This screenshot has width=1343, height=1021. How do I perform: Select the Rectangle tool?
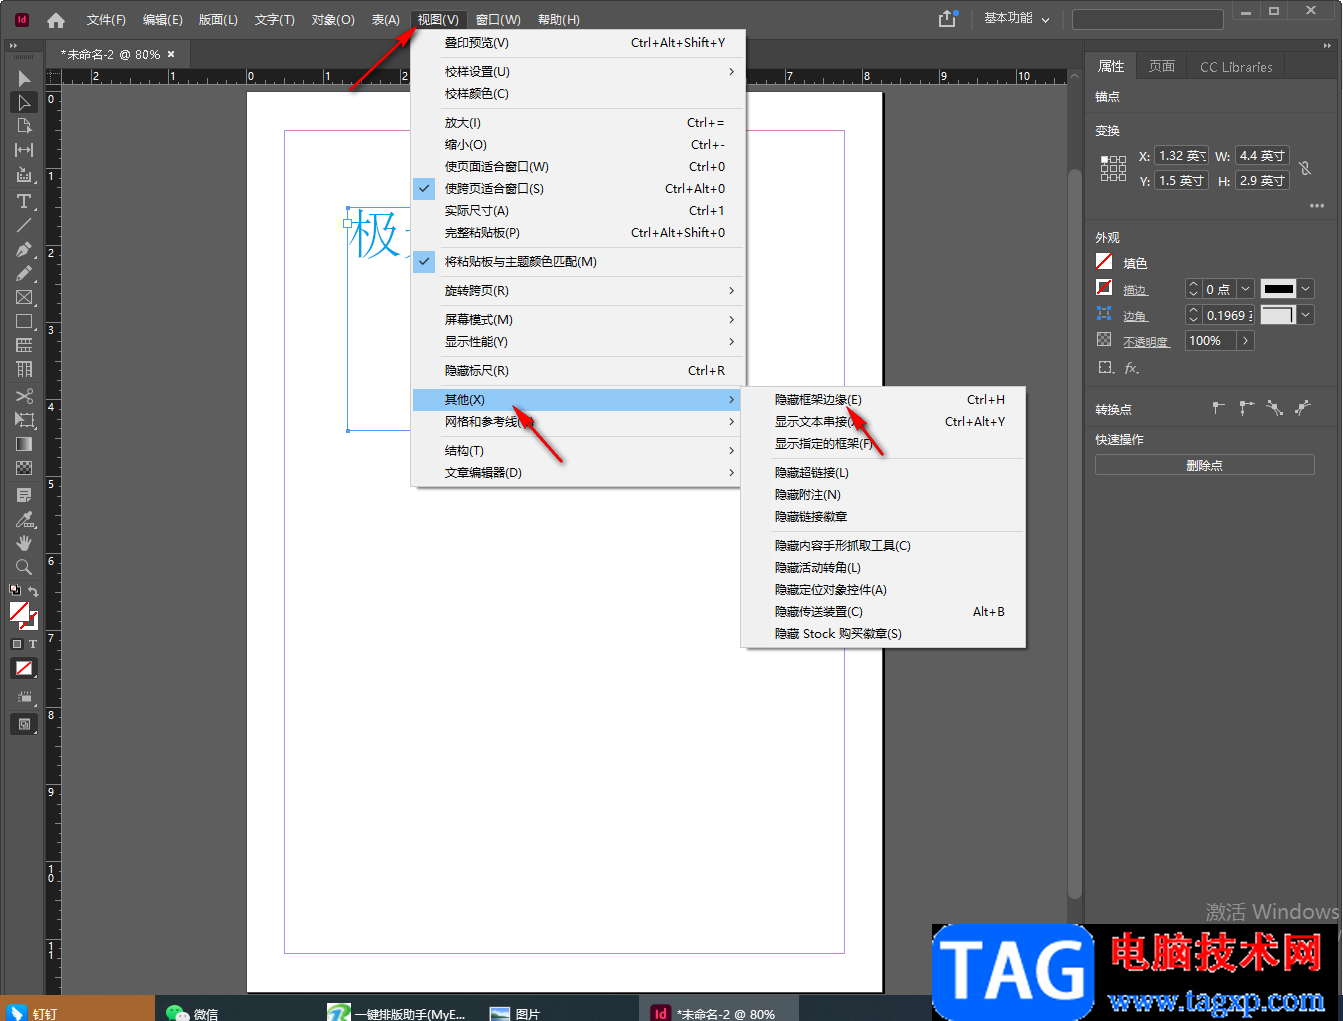(24, 321)
